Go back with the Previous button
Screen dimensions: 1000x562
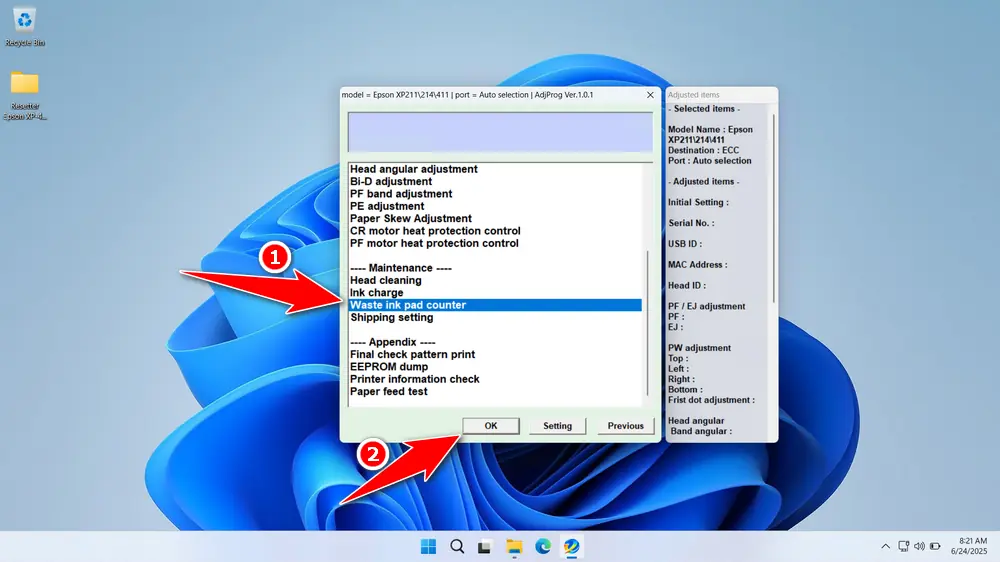pyautogui.click(x=626, y=425)
